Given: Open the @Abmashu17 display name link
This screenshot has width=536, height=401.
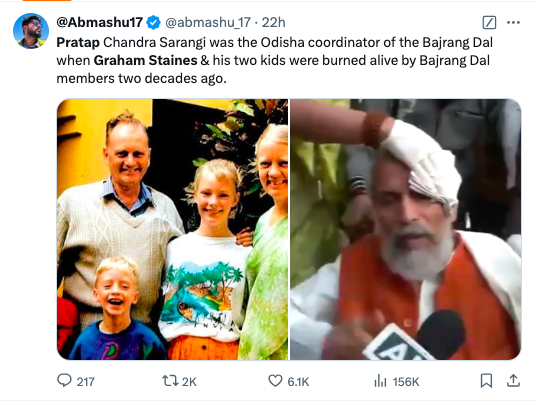Looking at the screenshot, I should pos(99,22).
